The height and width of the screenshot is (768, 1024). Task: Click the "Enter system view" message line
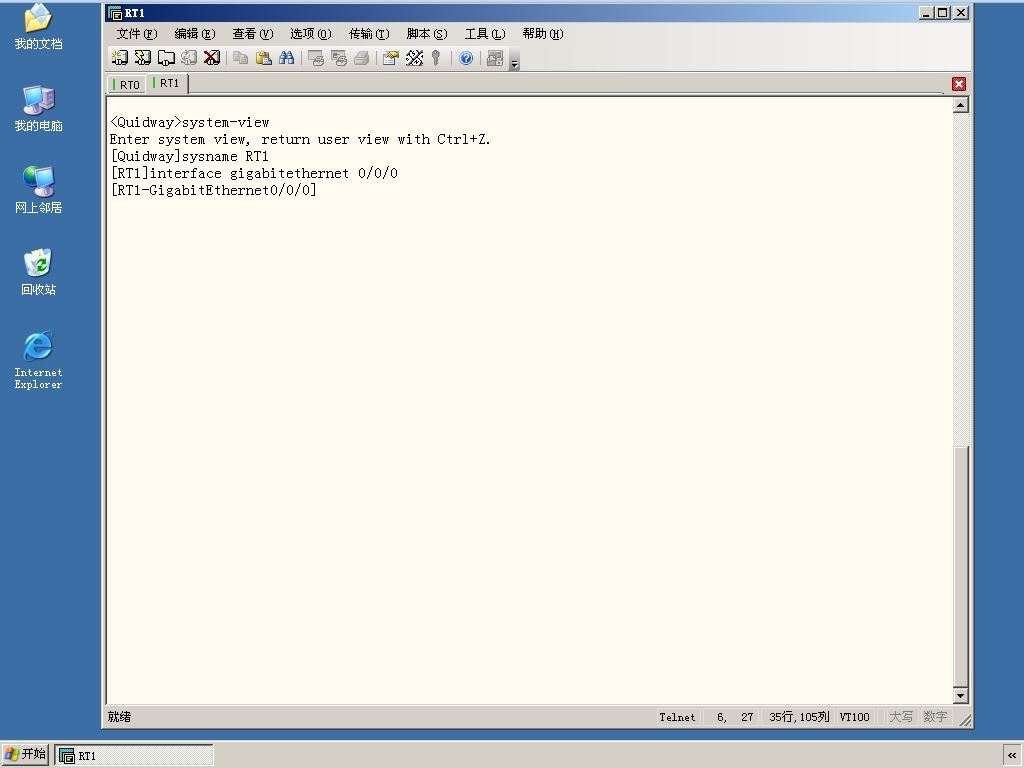[x=300, y=139]
